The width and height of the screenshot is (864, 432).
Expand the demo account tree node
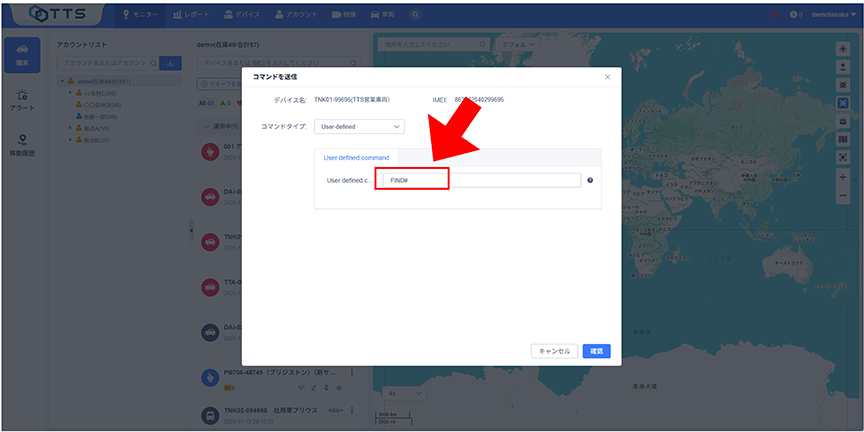(62, 82)
